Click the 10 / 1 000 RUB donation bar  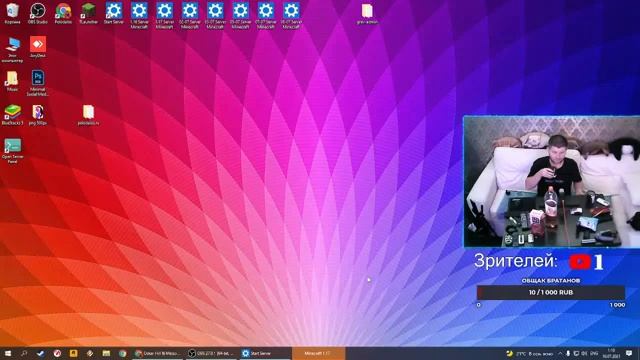pos(551,293)
